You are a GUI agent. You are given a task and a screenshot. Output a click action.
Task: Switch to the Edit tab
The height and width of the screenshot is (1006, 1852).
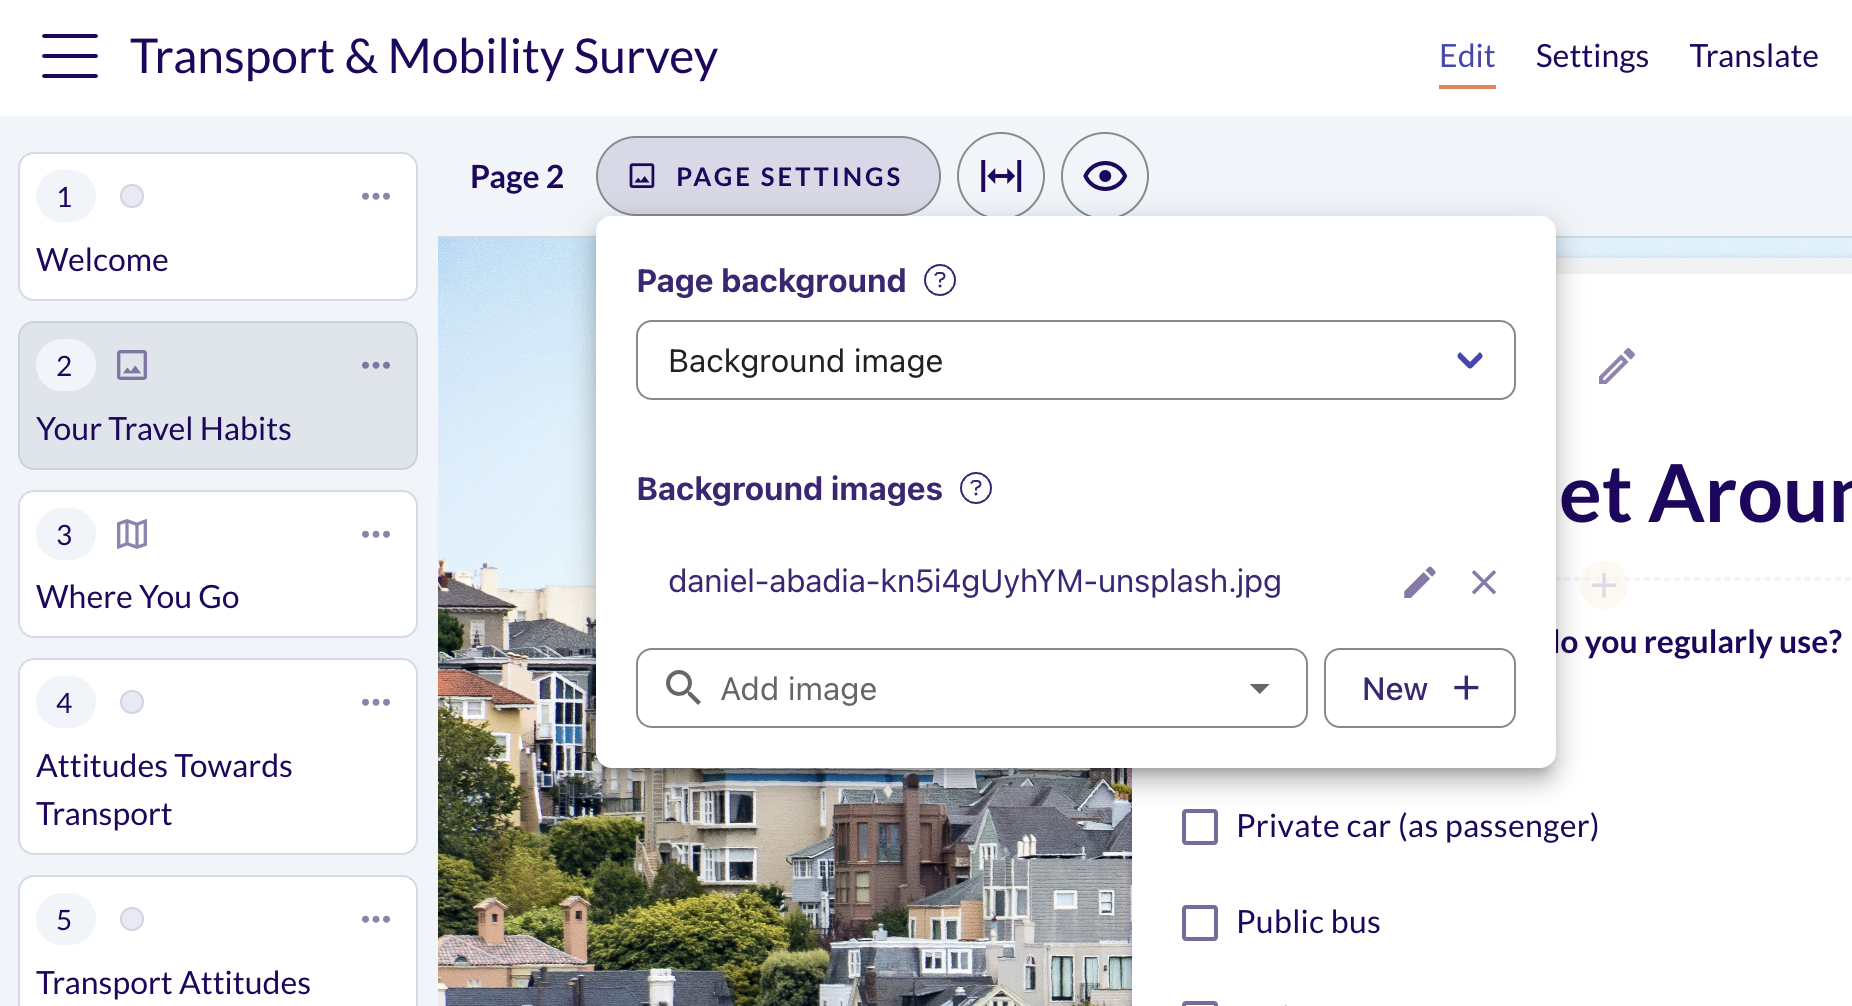1467,56
